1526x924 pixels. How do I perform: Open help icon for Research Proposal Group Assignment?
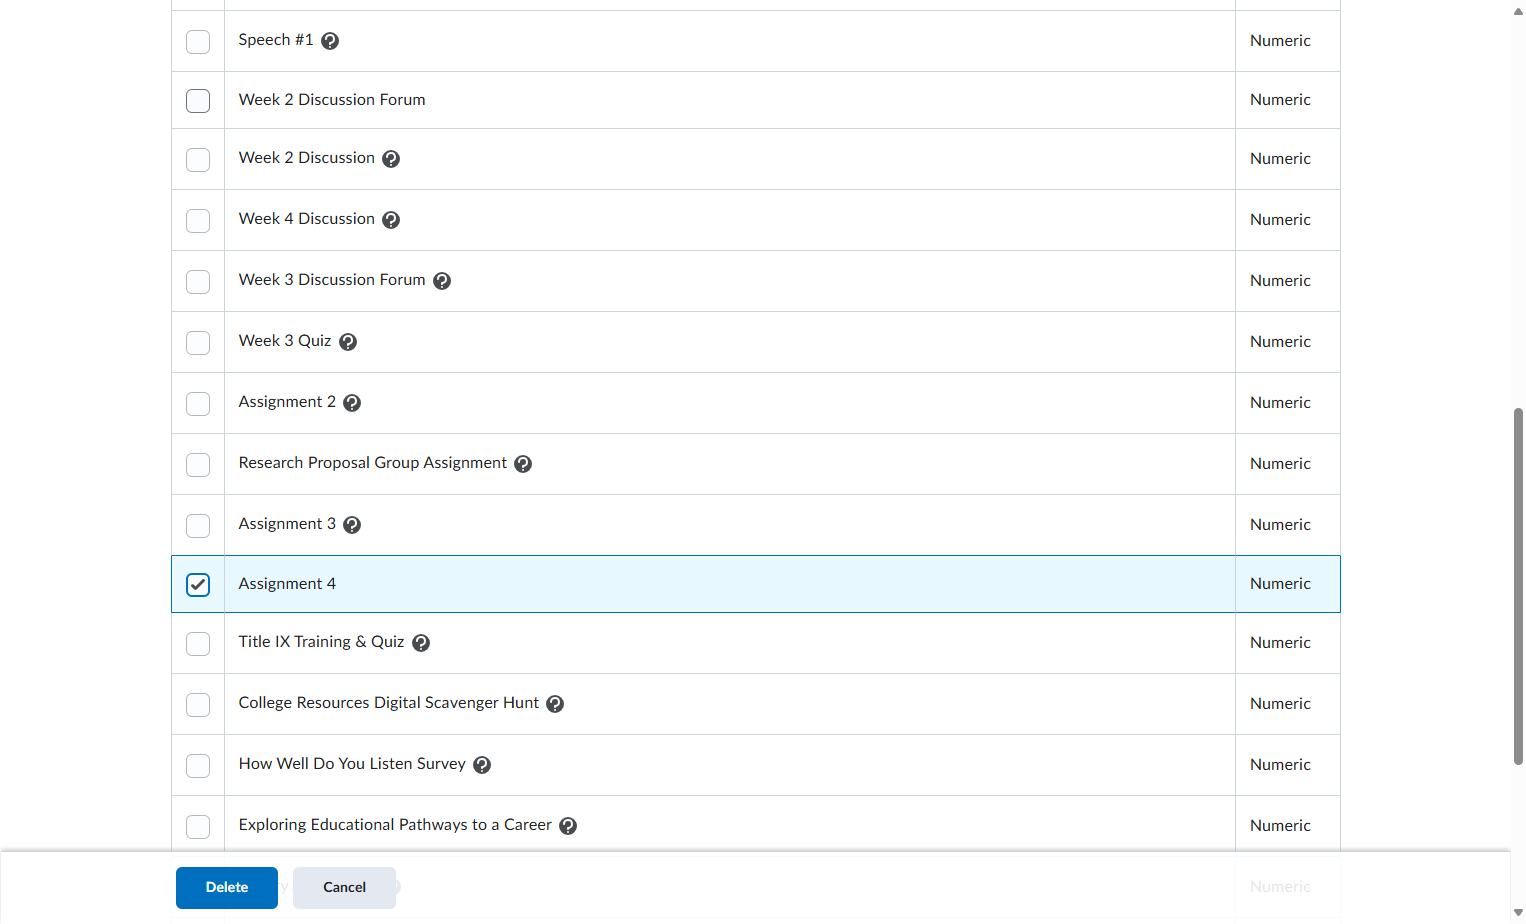point(523,464)
